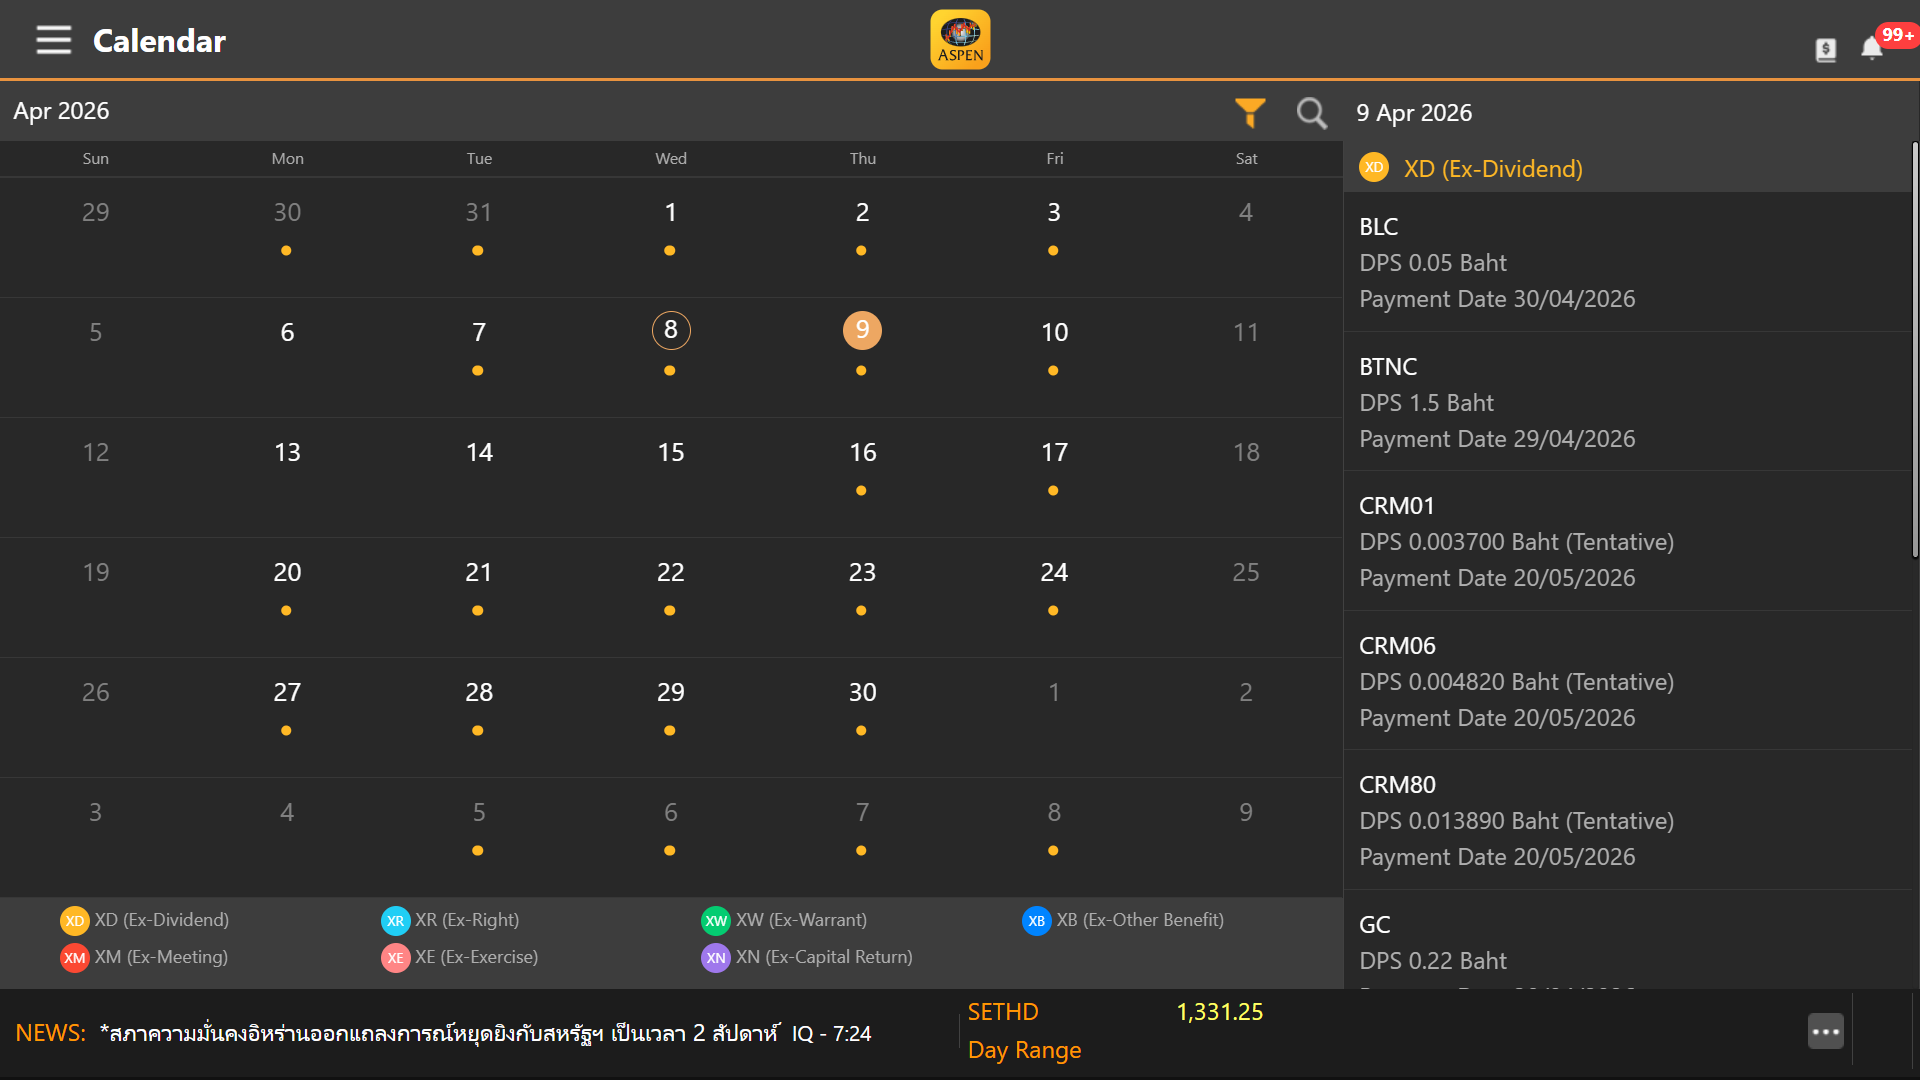The image size is (1920, 1080).
Task: Open the notifications bell
Action: pyautogui.click(x=1872, y=48)
